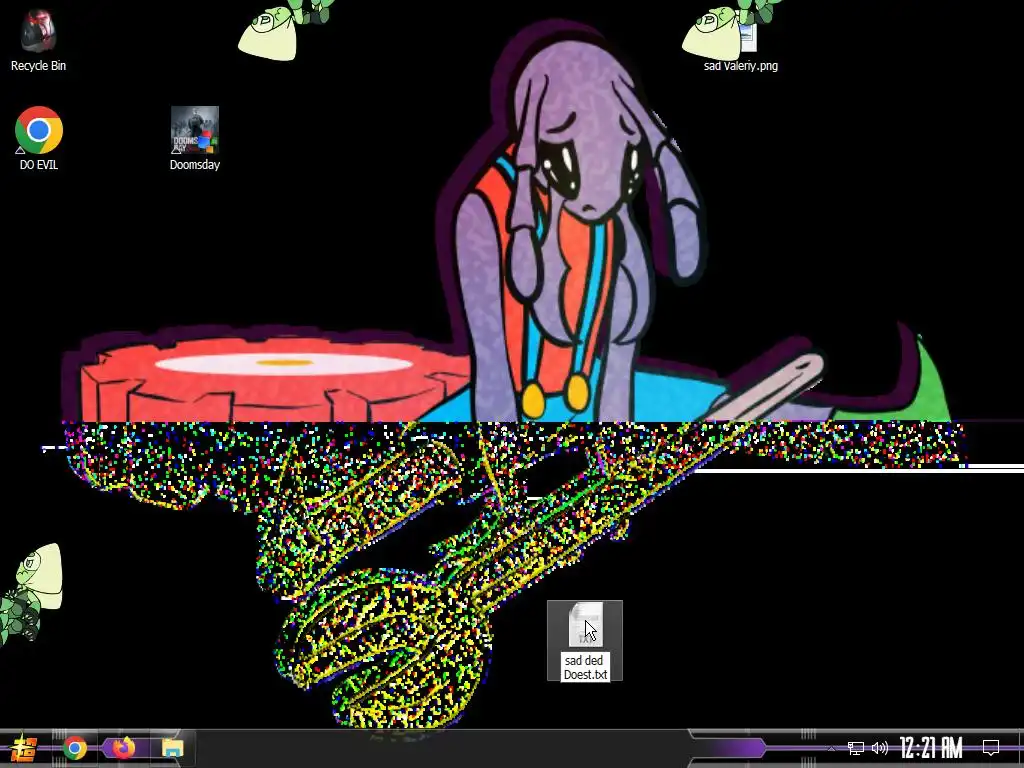Click the 'Recycle Bin' label text
The height and width of the screenshot is (768, 1024).
(x=38, y=65)
